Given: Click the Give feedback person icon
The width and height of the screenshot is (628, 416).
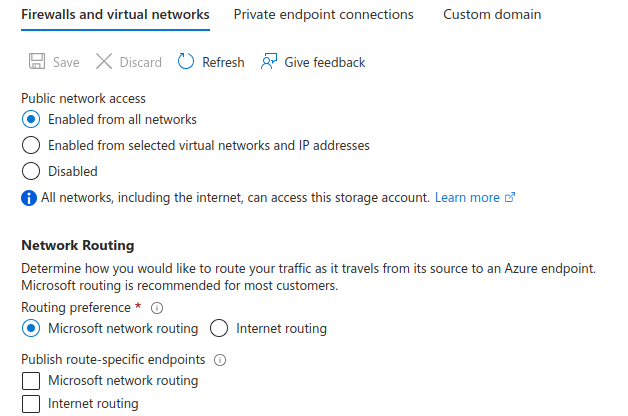Looking at the screenshot, I should 268,62.
